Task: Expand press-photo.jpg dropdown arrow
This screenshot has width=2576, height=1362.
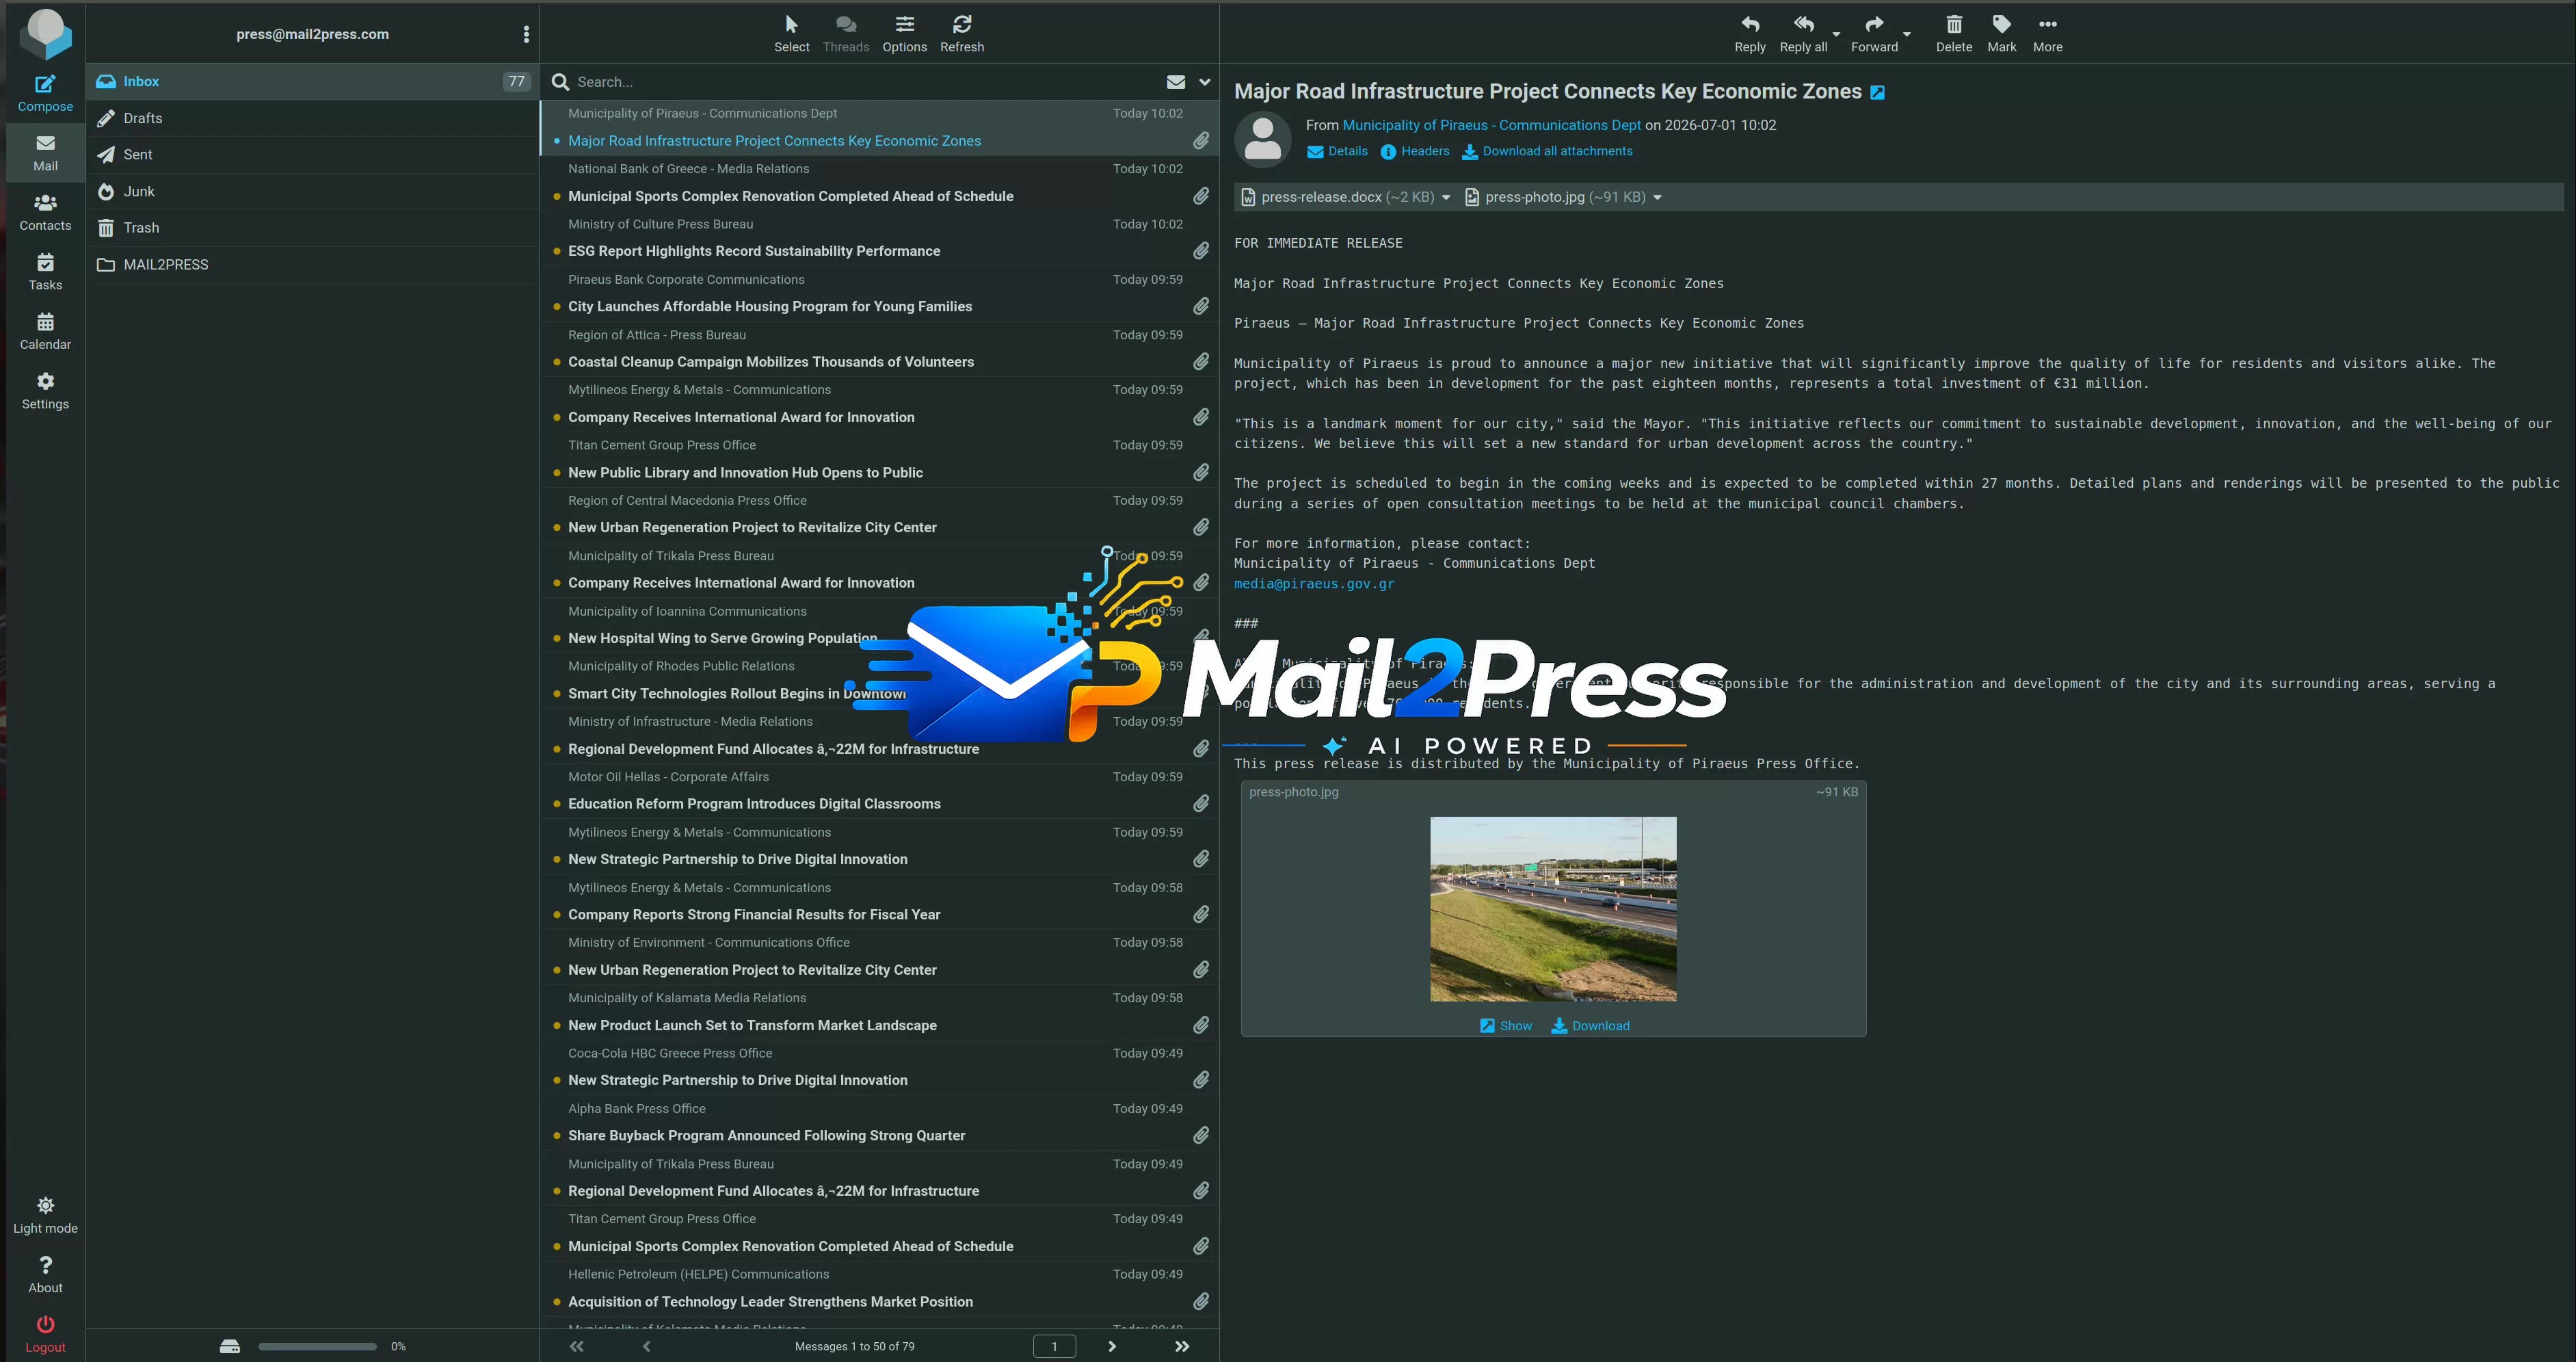Action: point(1657,197)
